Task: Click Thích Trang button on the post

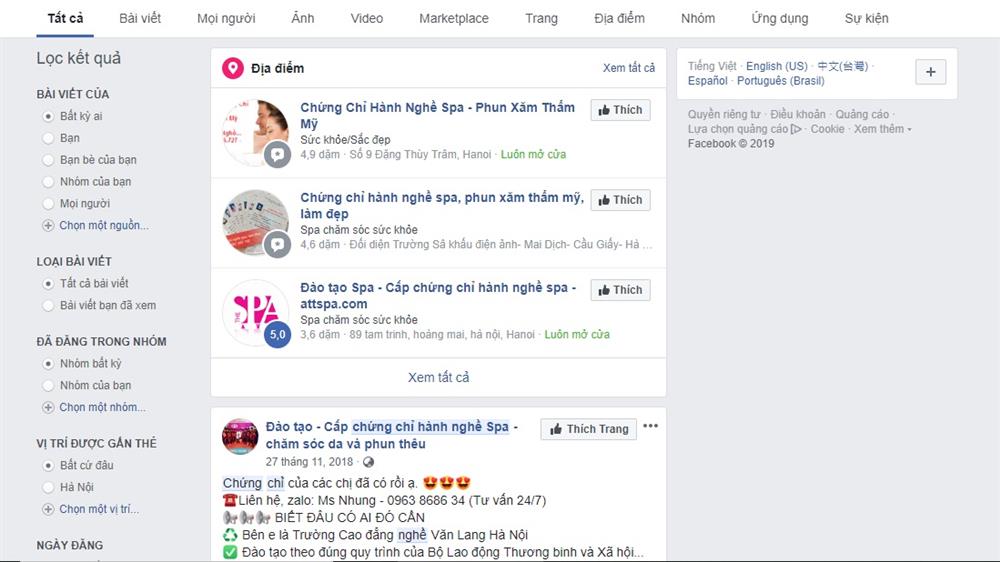Action: 589,429
